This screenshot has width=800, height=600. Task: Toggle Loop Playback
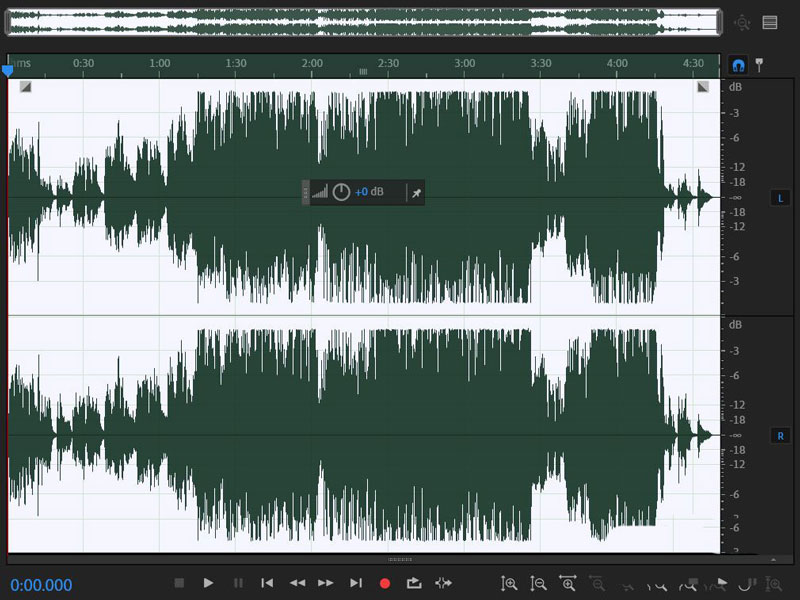pos(414,583)
